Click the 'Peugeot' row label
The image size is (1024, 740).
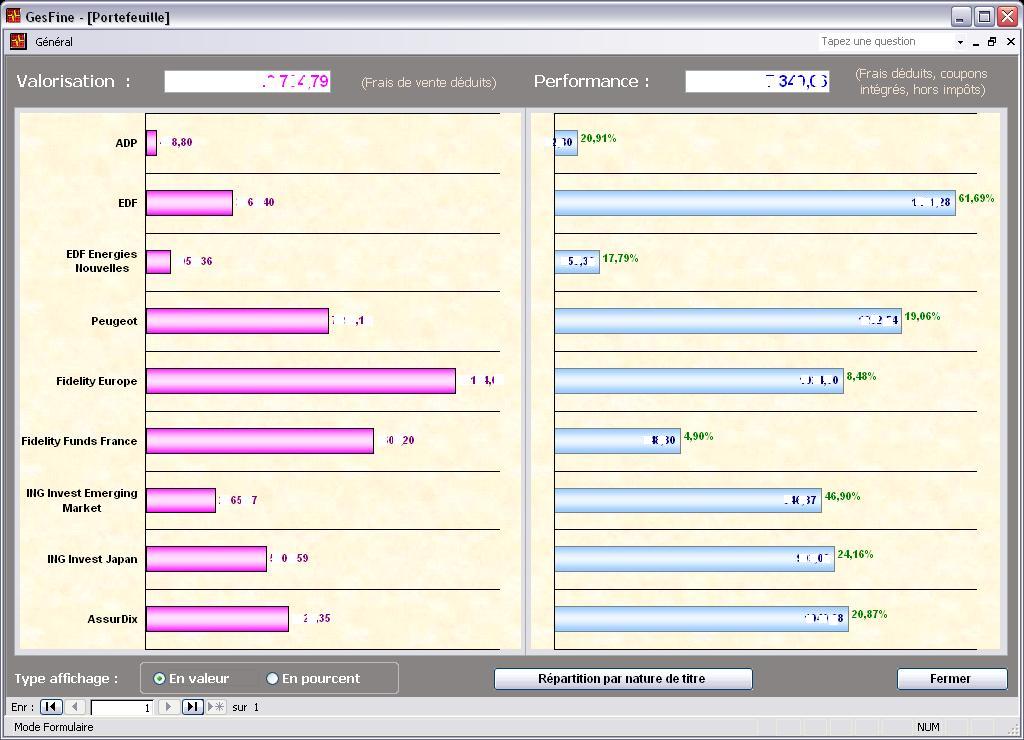114,321
